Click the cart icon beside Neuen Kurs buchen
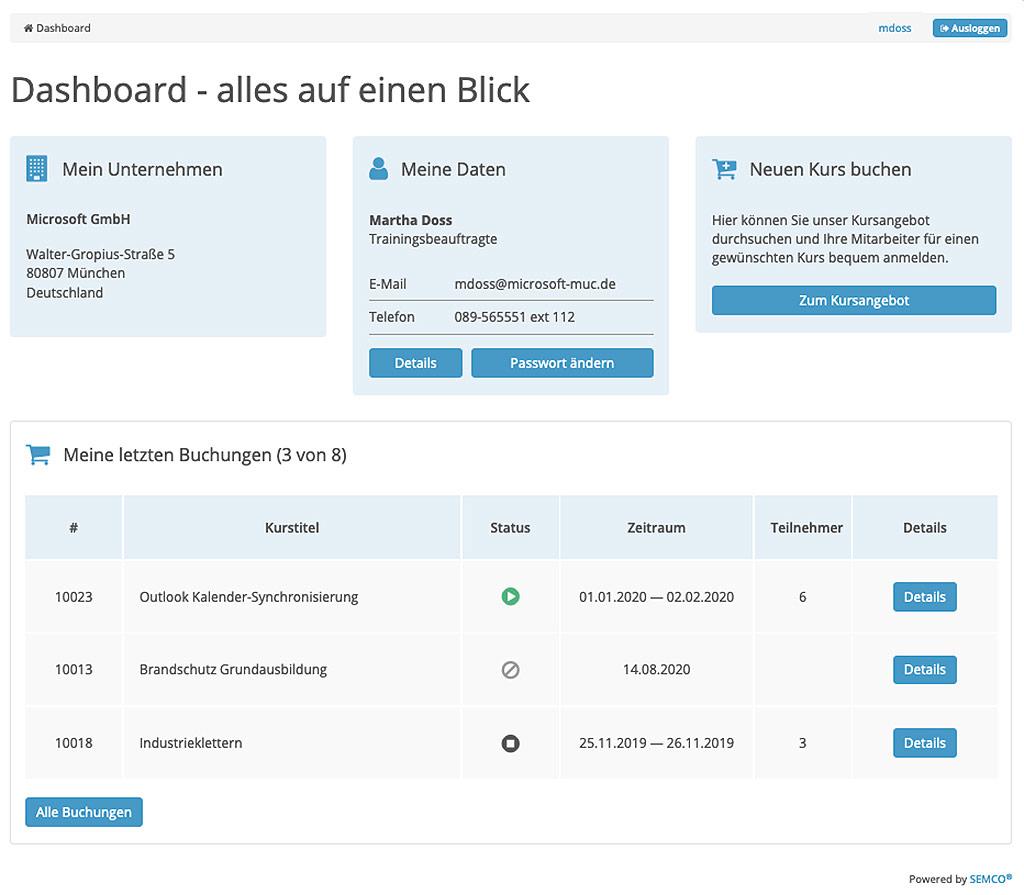Viewport: 1024px width, 895px height. click(x=724, y=169)
